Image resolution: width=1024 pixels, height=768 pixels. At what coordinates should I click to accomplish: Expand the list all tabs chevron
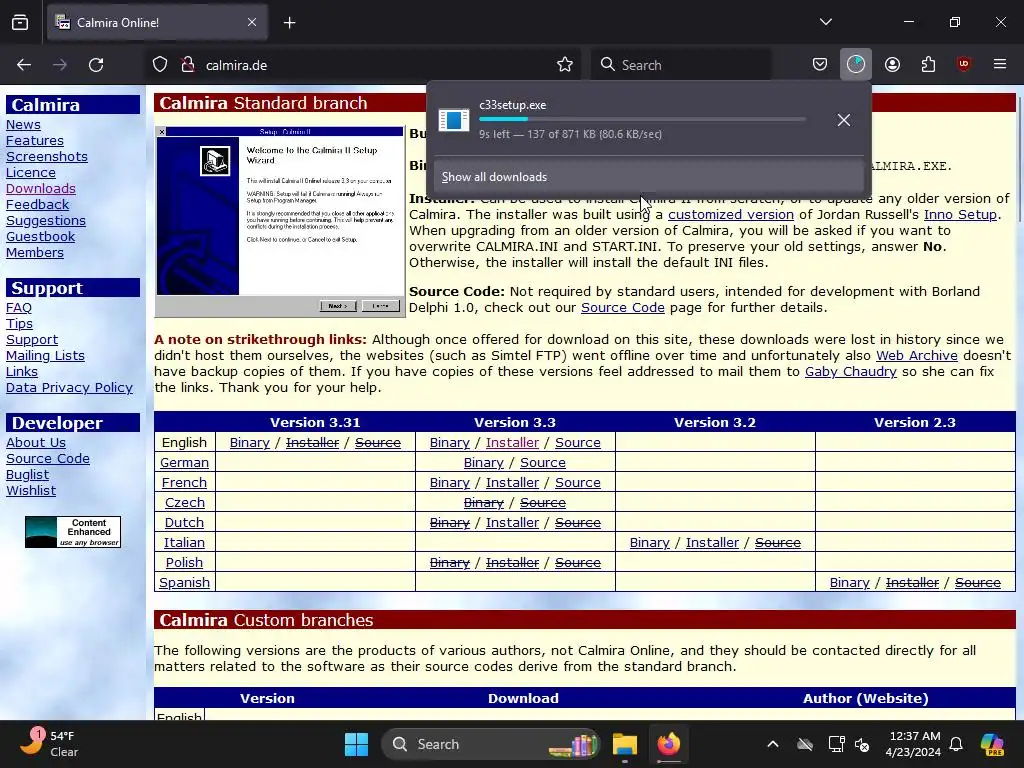[825, 22]
